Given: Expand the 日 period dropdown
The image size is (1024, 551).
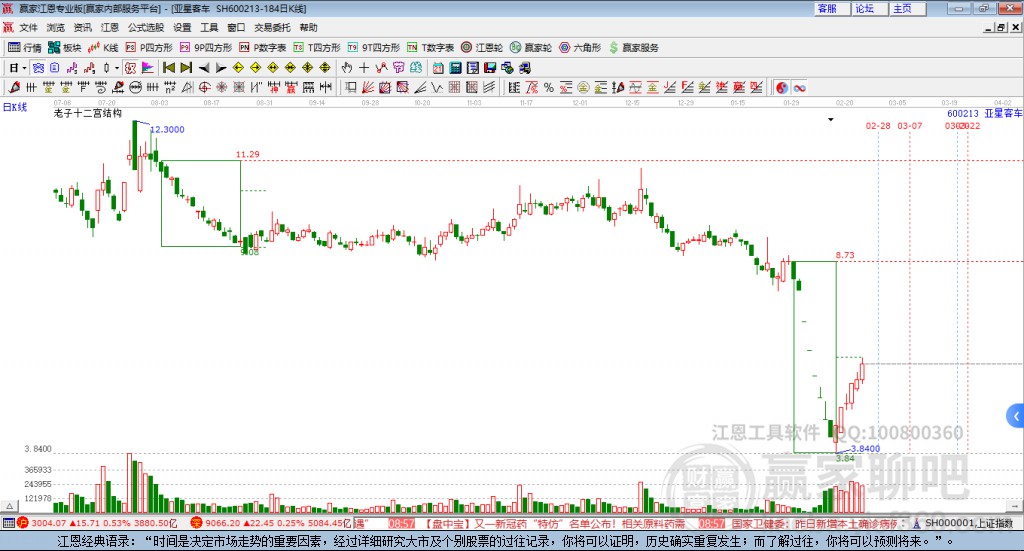Looking at the screenshot, I should (24, 68).
